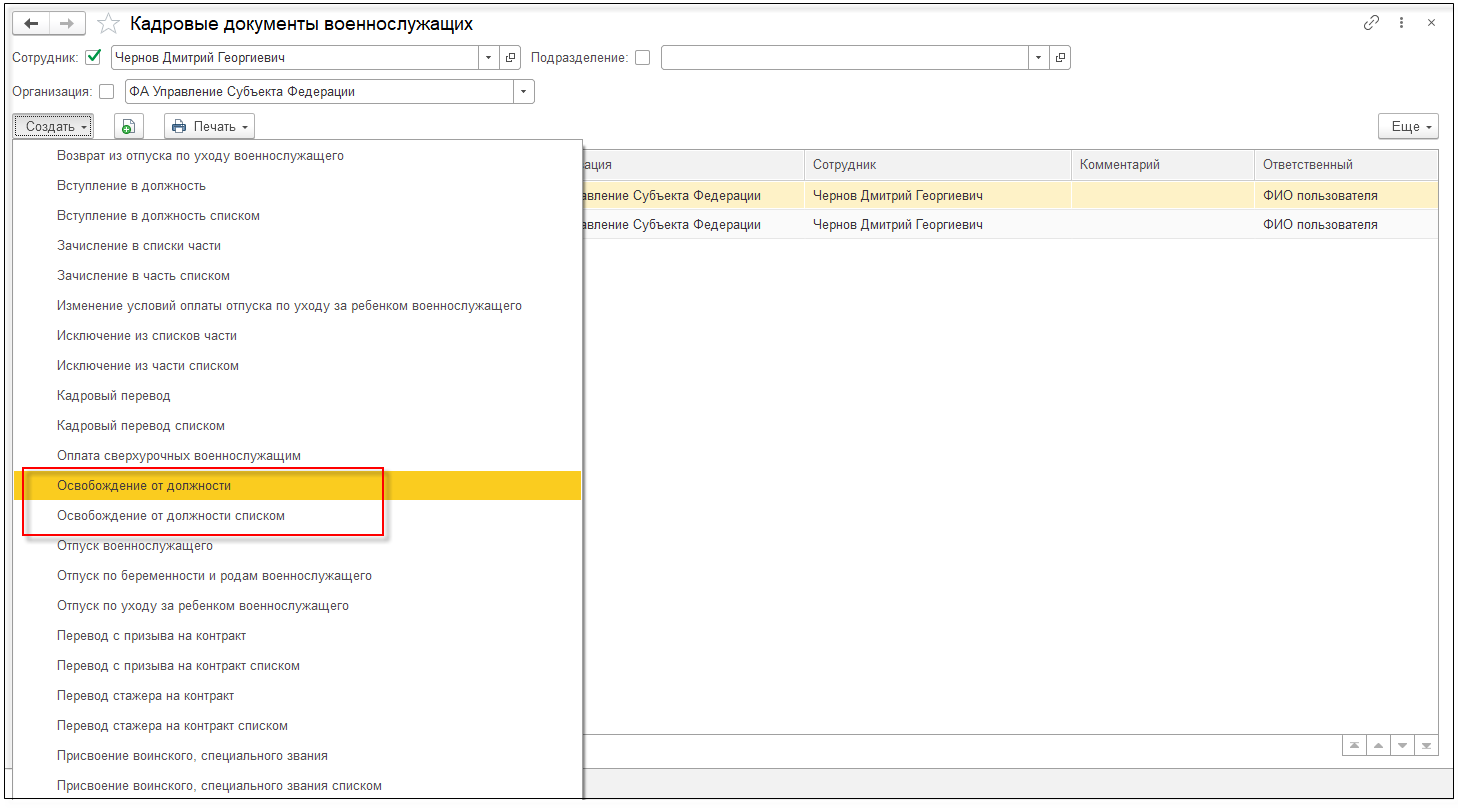Viewport: 1458px width, 812px height.
Task: Expand the Организация dropdown arrow
Action: point(524,92)
